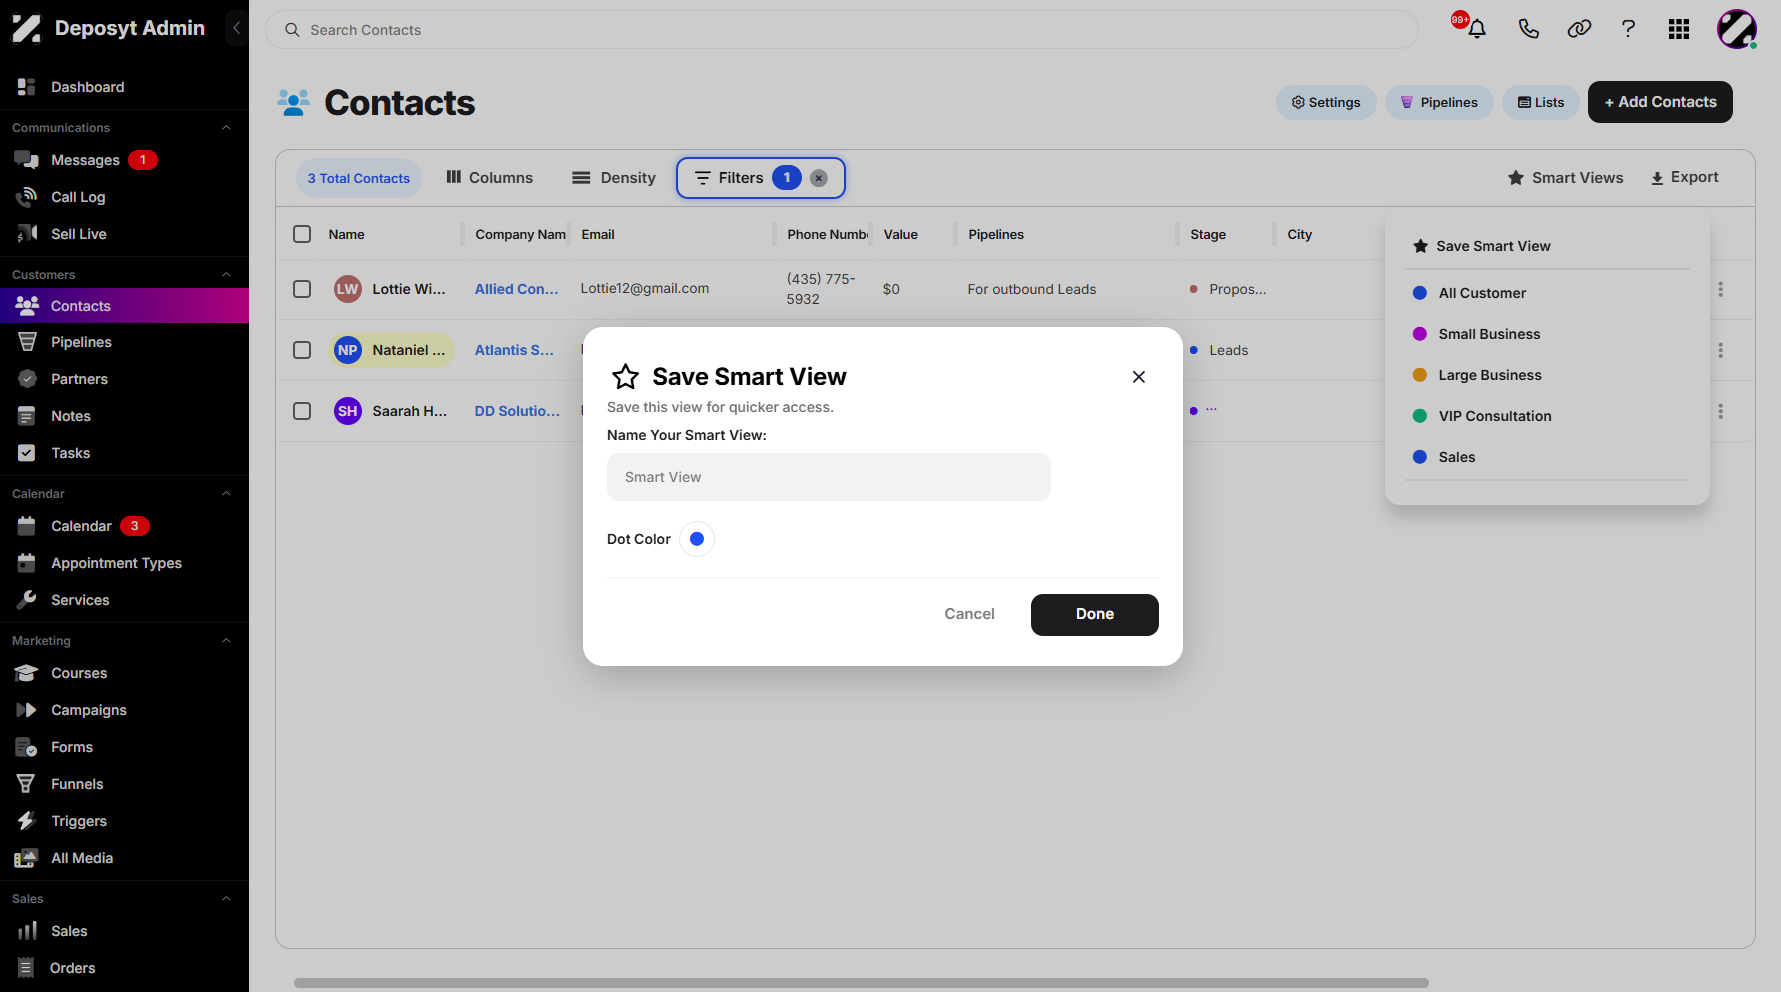
Task: Open the help question mark icon
Action: [1628, 29]
